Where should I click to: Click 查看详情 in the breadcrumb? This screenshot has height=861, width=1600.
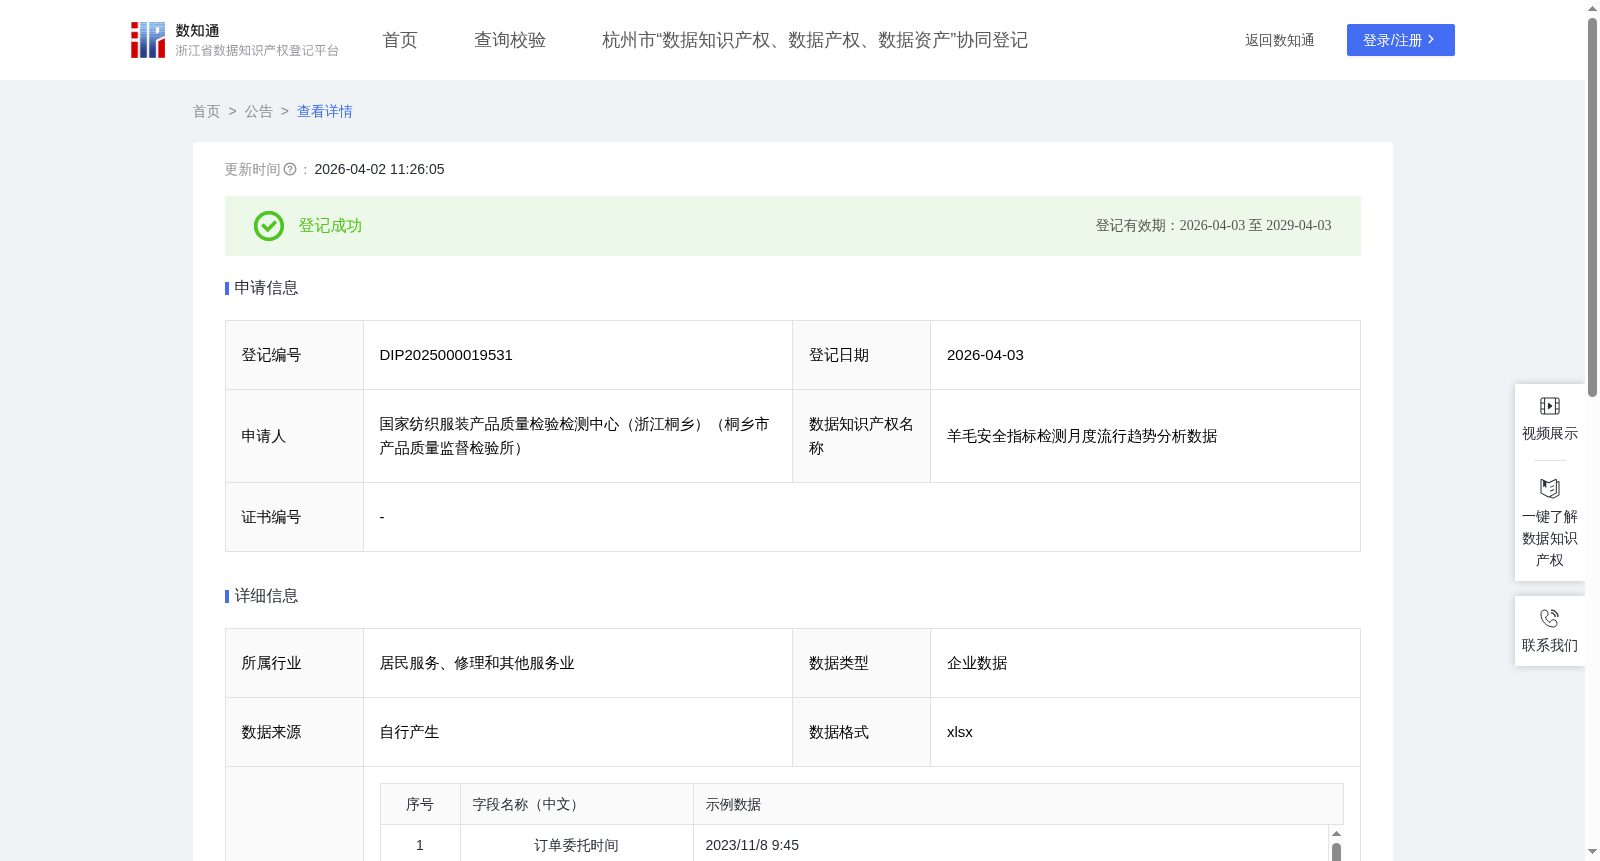click(x=325, y=111)
